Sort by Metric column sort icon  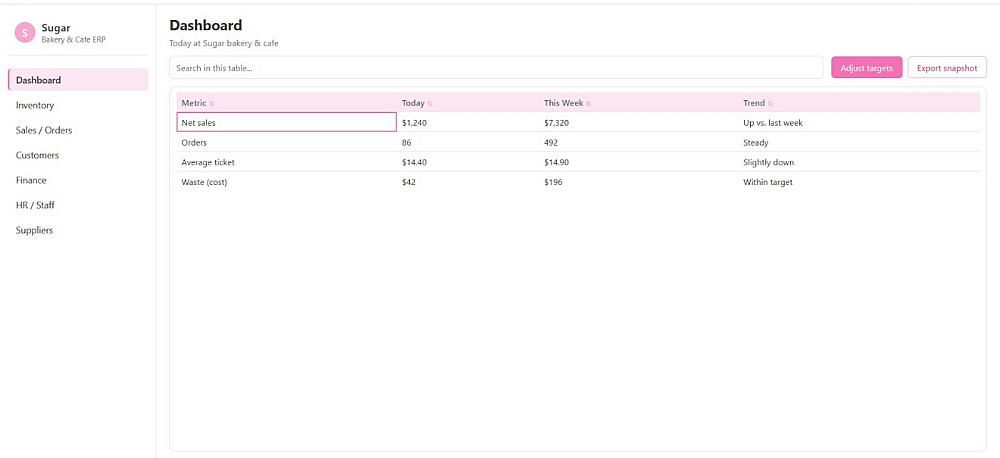[212, 103]
